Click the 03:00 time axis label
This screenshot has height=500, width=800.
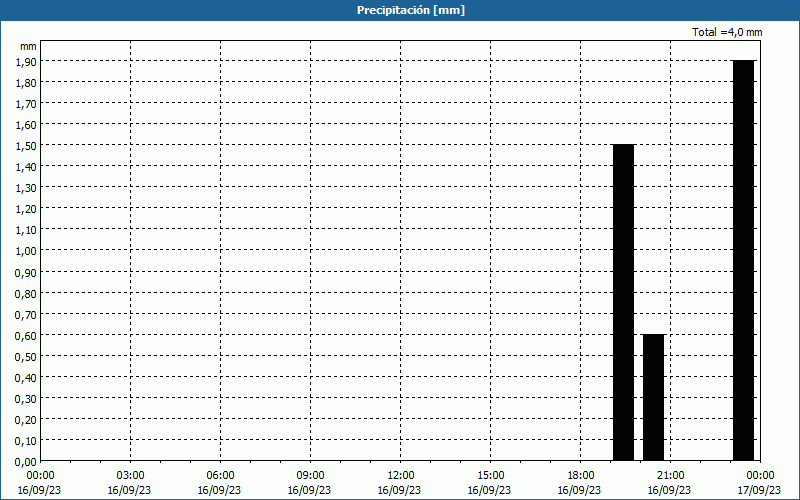tap(130, 476)
